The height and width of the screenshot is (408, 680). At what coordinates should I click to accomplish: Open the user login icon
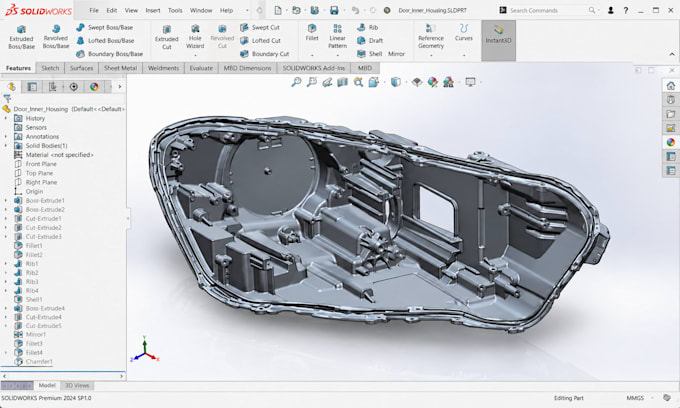coord(611,10)
